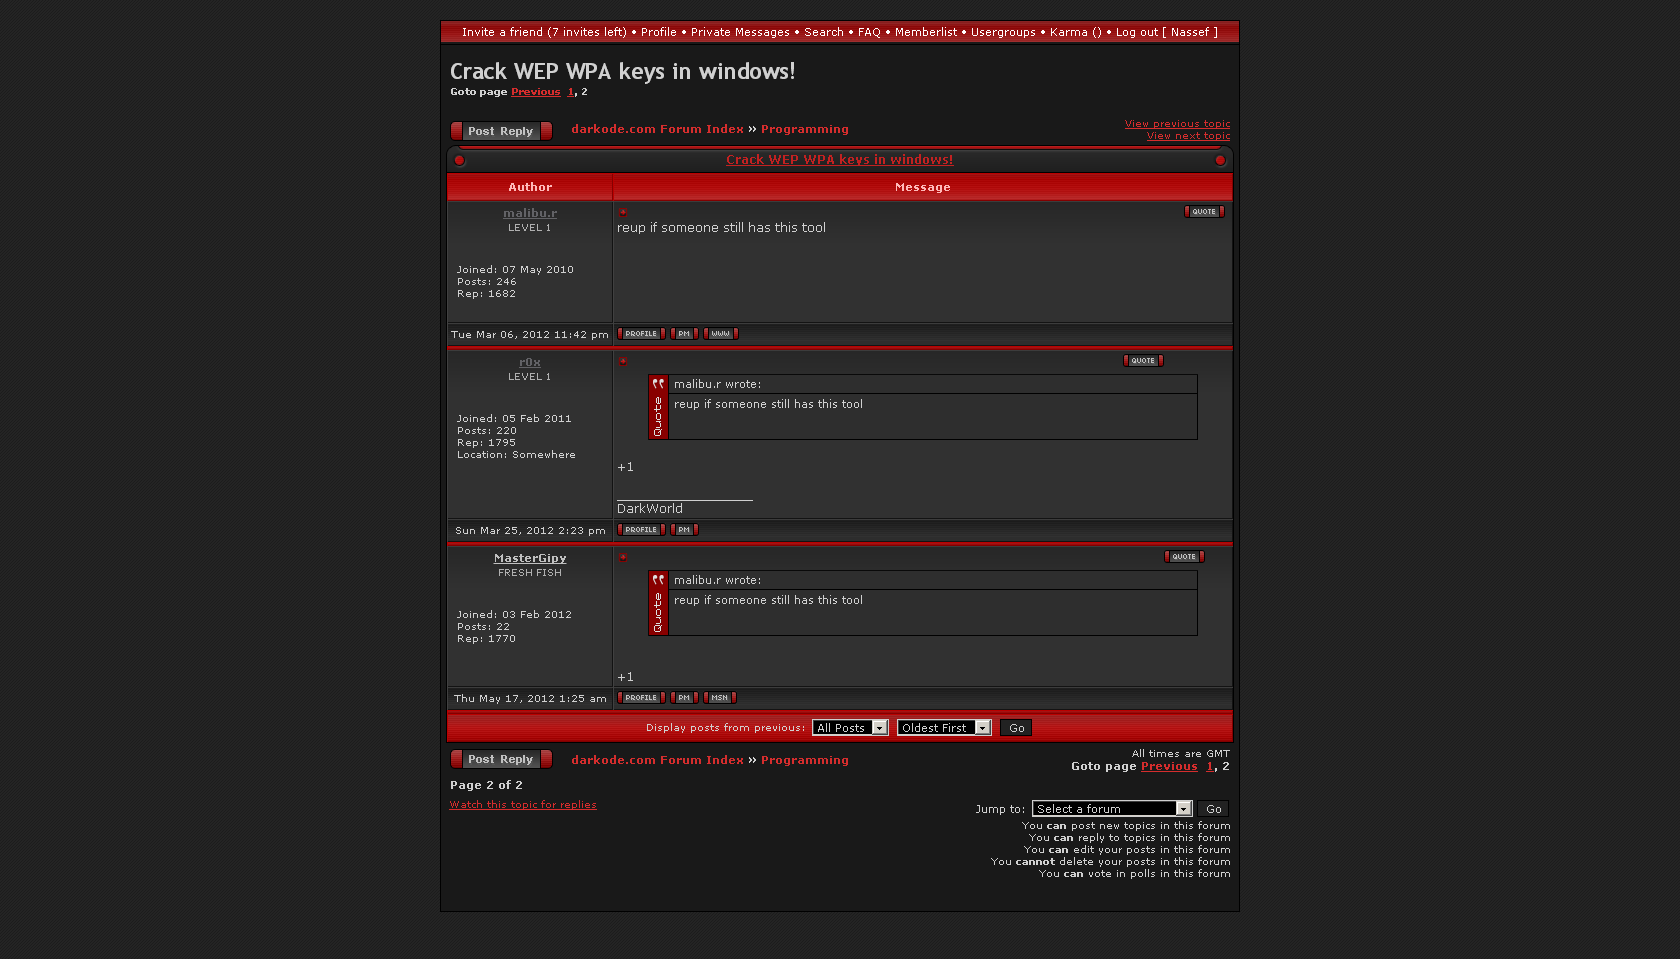
Task: Open malibu.r's Profile icon button
Action: [641, 334]
